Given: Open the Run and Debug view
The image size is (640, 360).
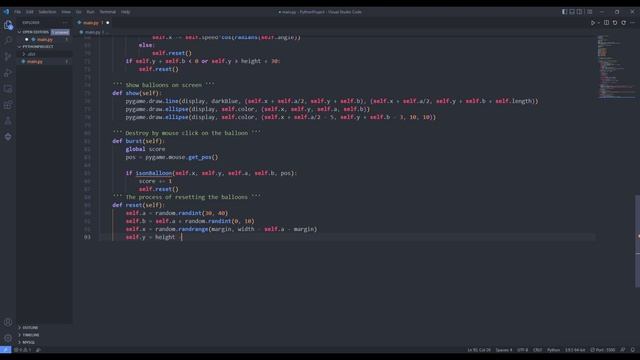Looking at the screenshot, I should click(8, 73).
